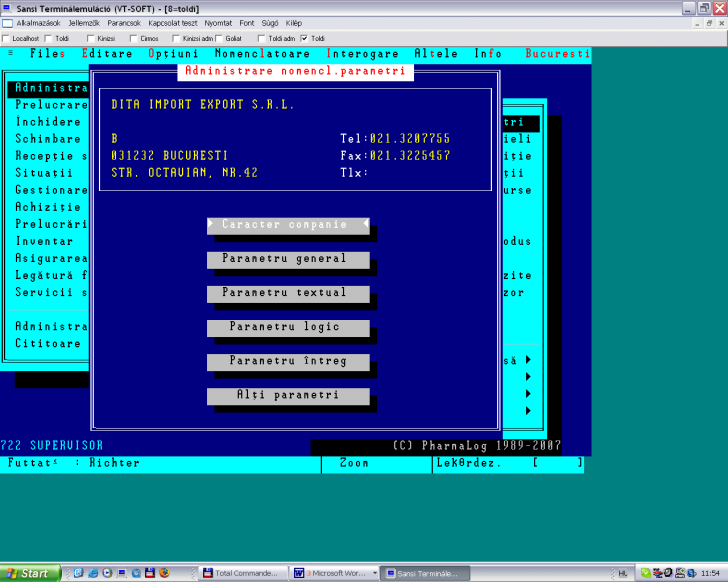The width and height of the screenshot is (728, 582).
Task: Check the Kinizsi checkbox
Action: [91, 39]
